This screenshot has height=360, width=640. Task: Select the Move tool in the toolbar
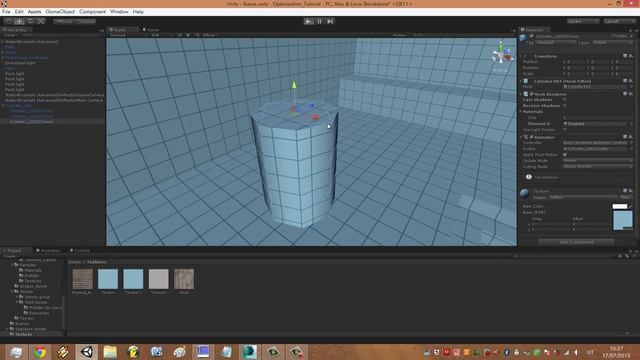click(19, 21)
